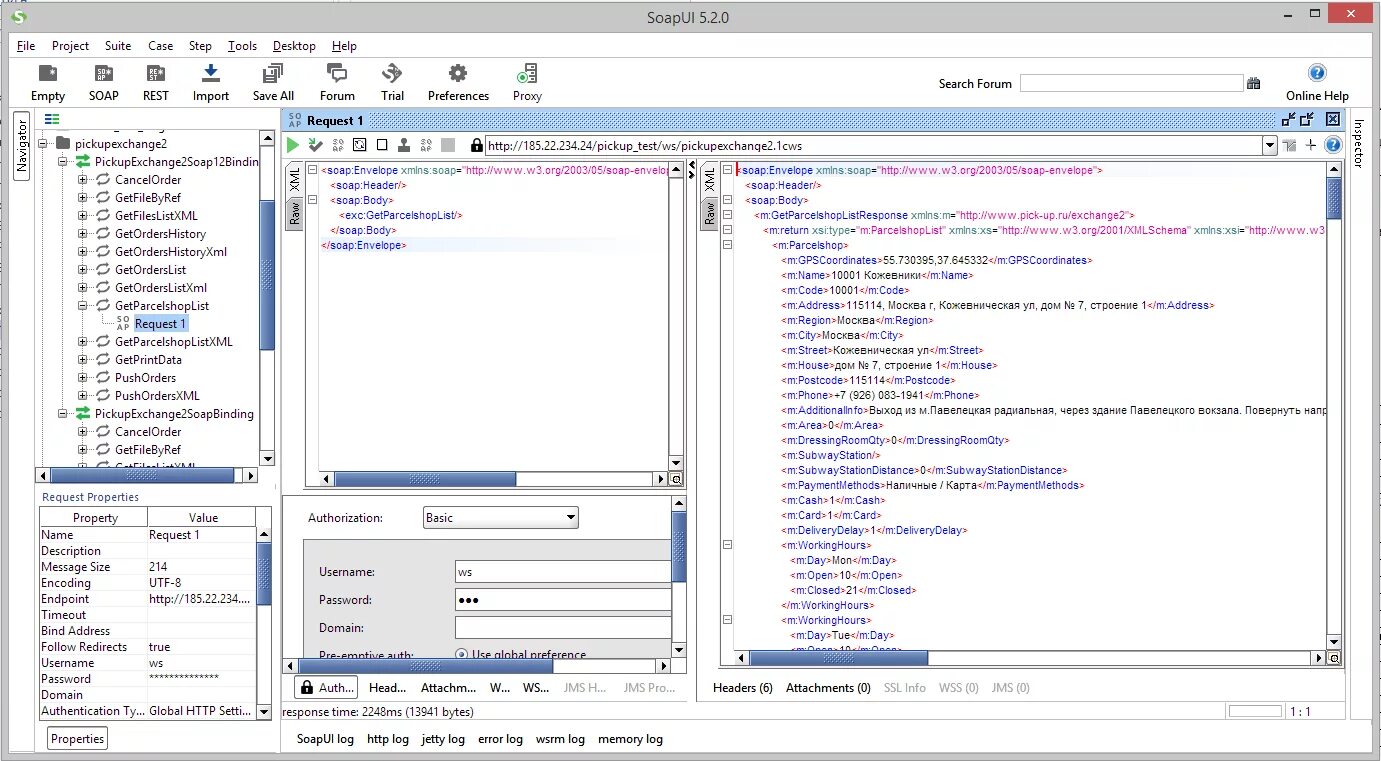Click the Search Forum input field
The width and height of the screenshot is (1381, 761).
pyautogui.click(x=1131, y=84)
